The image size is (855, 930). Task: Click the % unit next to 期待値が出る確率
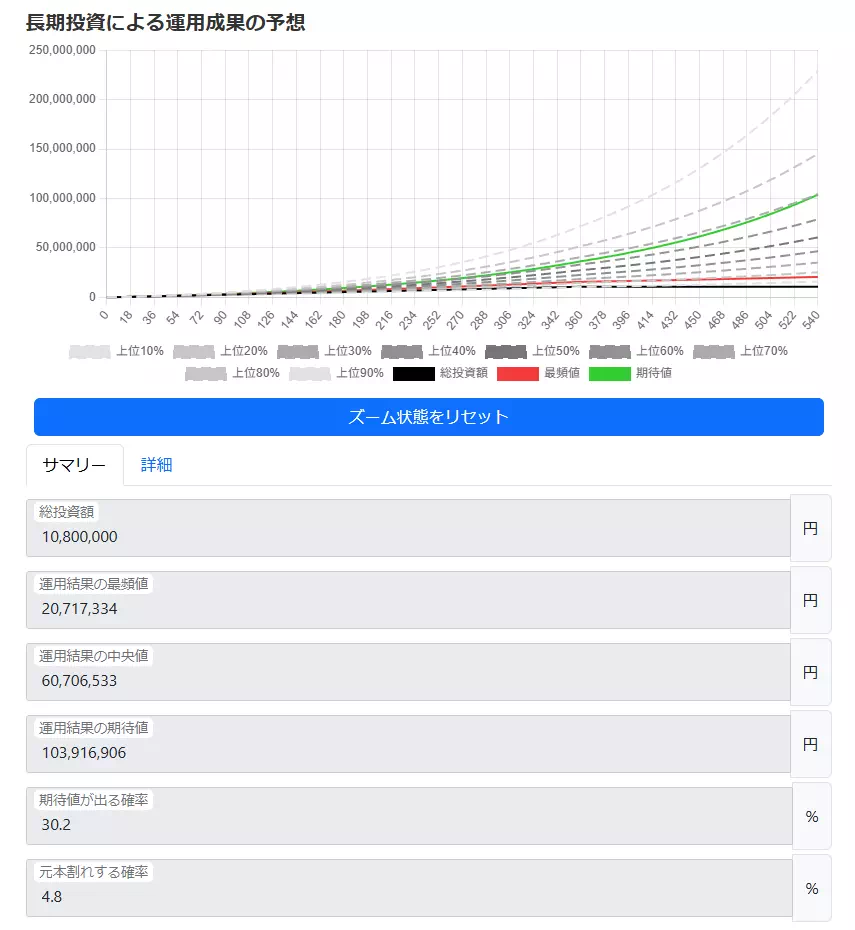(x=812, y=816)
